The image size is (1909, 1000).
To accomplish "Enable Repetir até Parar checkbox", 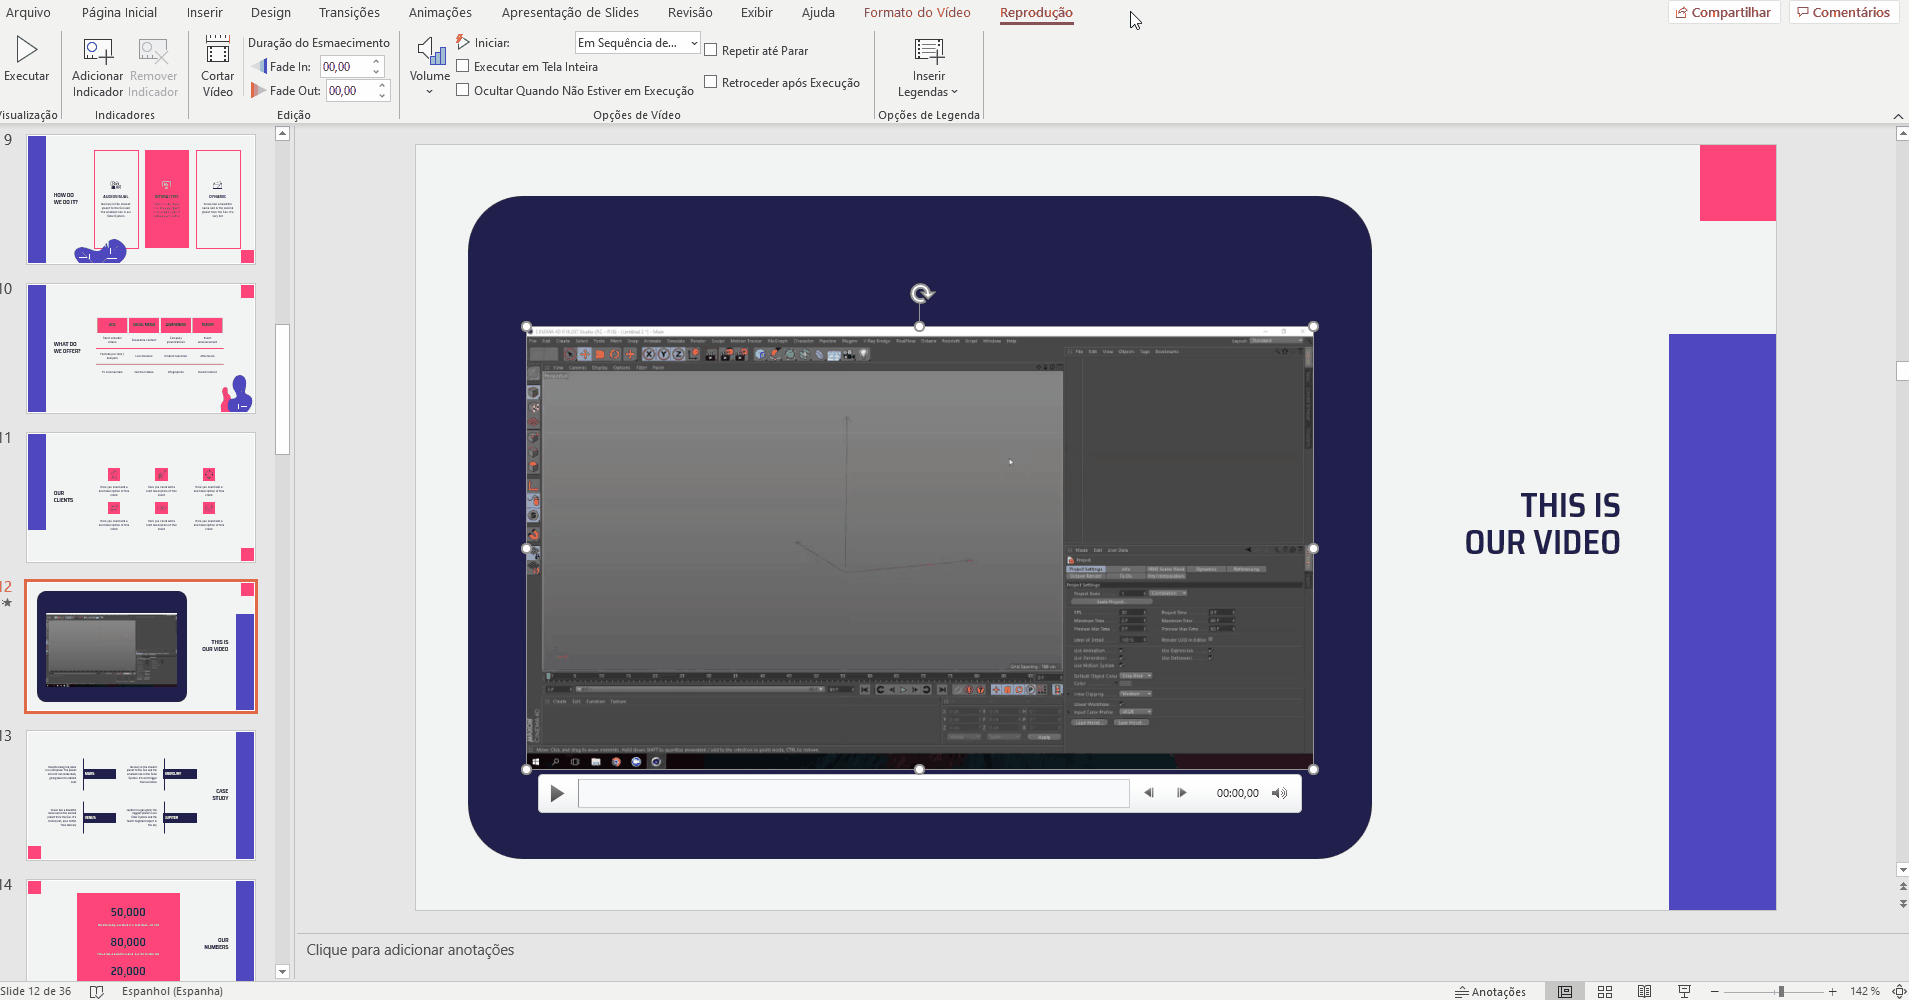I will [x=710, y=50].
